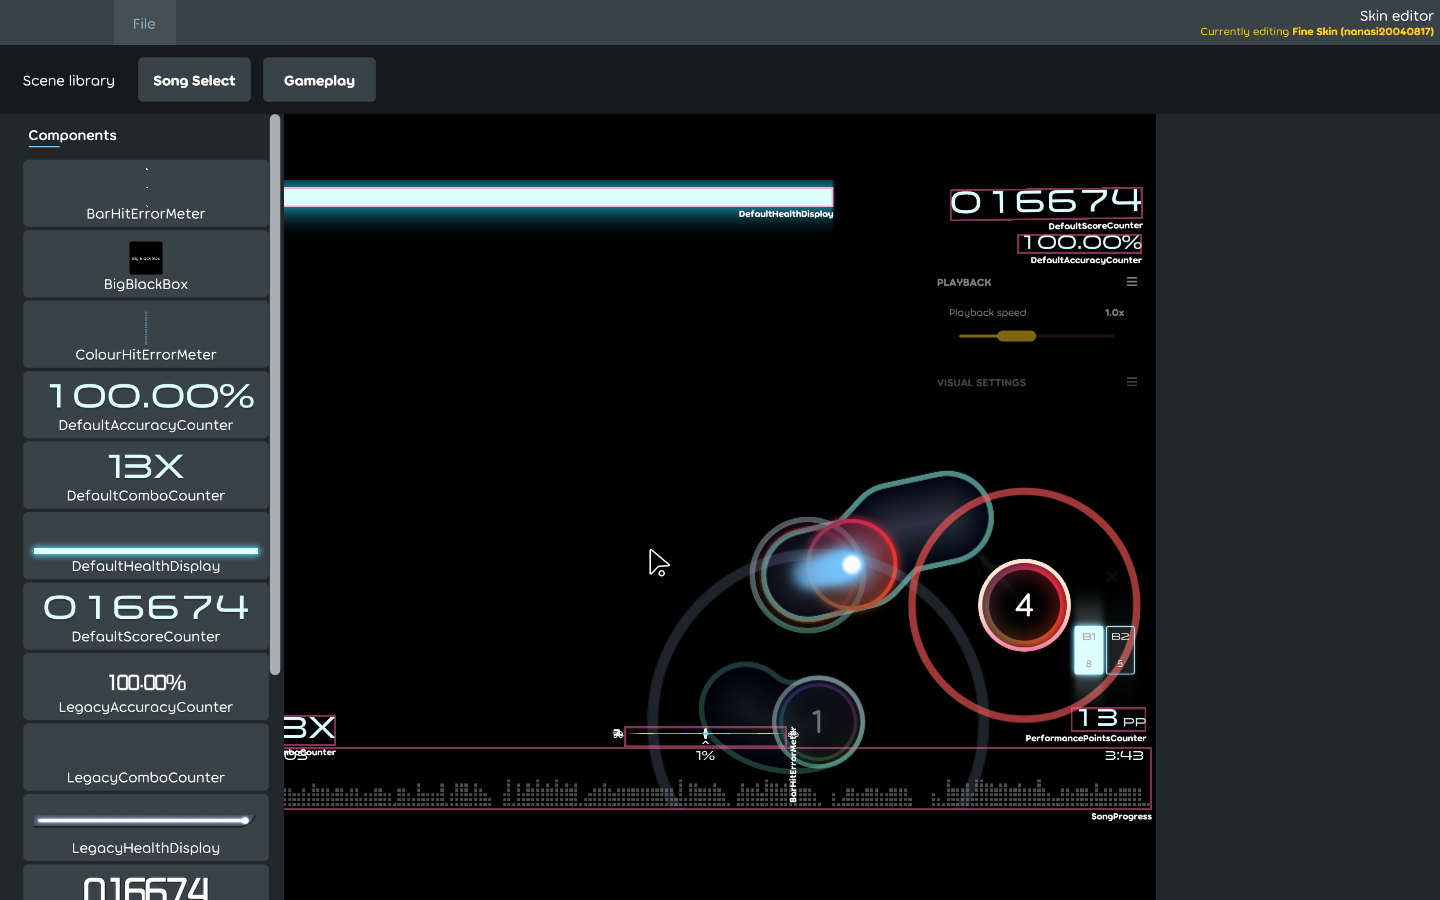1440x900 pixels.
Task: Open the VISUAL SETTINGS hamburger menu
Action: tap(1132, 381)
